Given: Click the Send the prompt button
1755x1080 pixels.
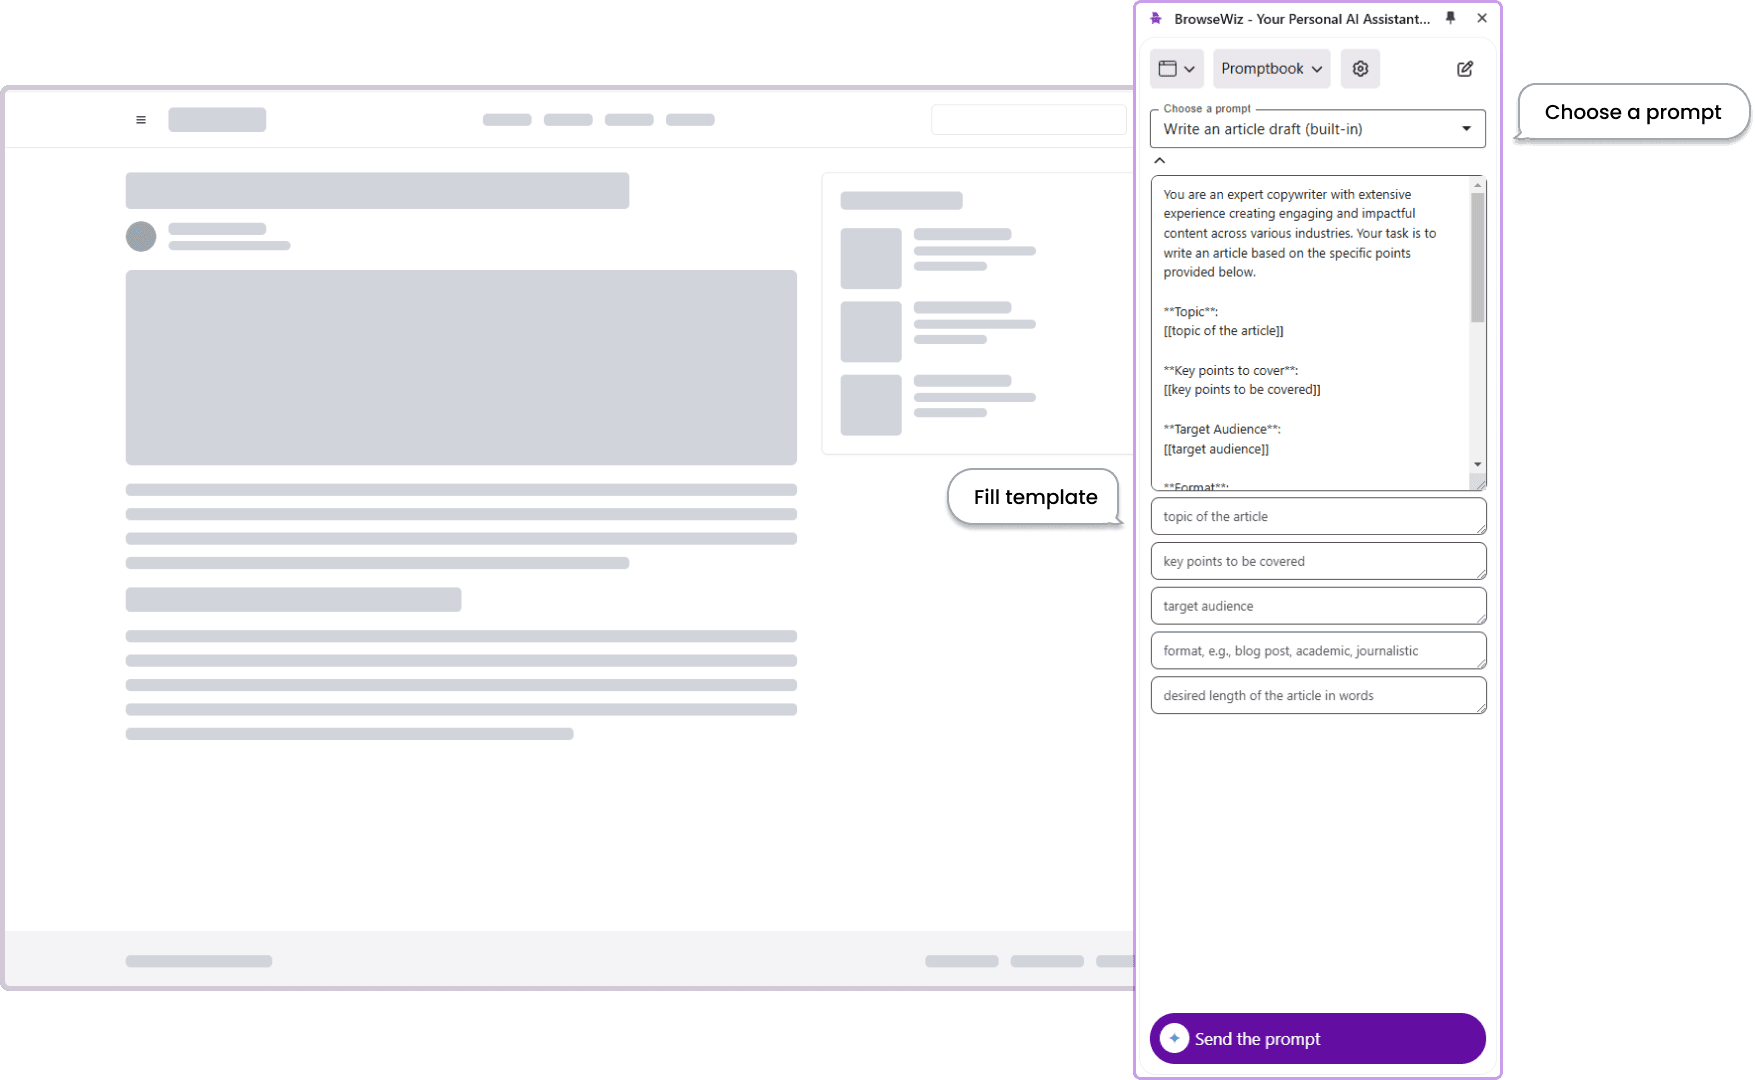Looking at the screenshot, I should coord(1318,1039).
